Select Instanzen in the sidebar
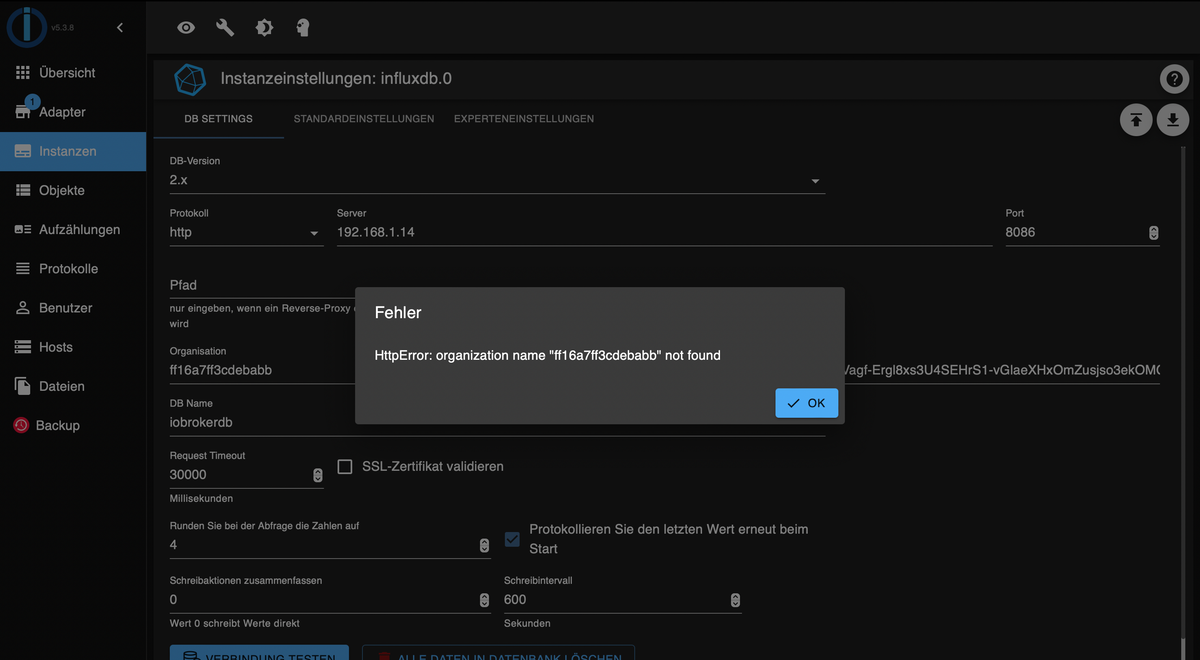This screenshot has height=660, width=1200. click(73, 151)
